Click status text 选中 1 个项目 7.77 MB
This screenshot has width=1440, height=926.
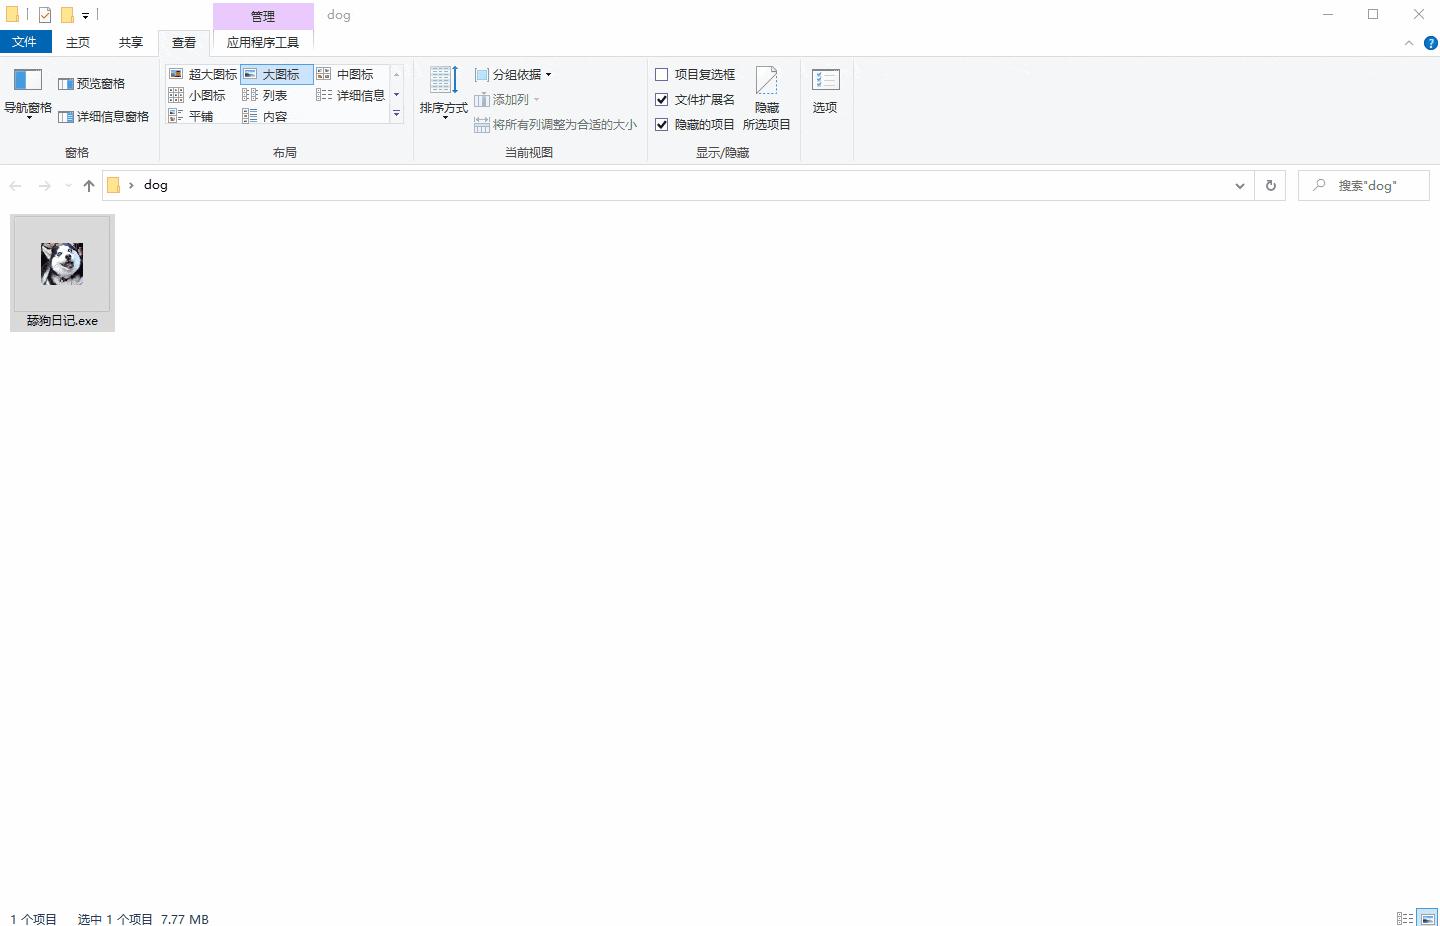coord(143,919)
